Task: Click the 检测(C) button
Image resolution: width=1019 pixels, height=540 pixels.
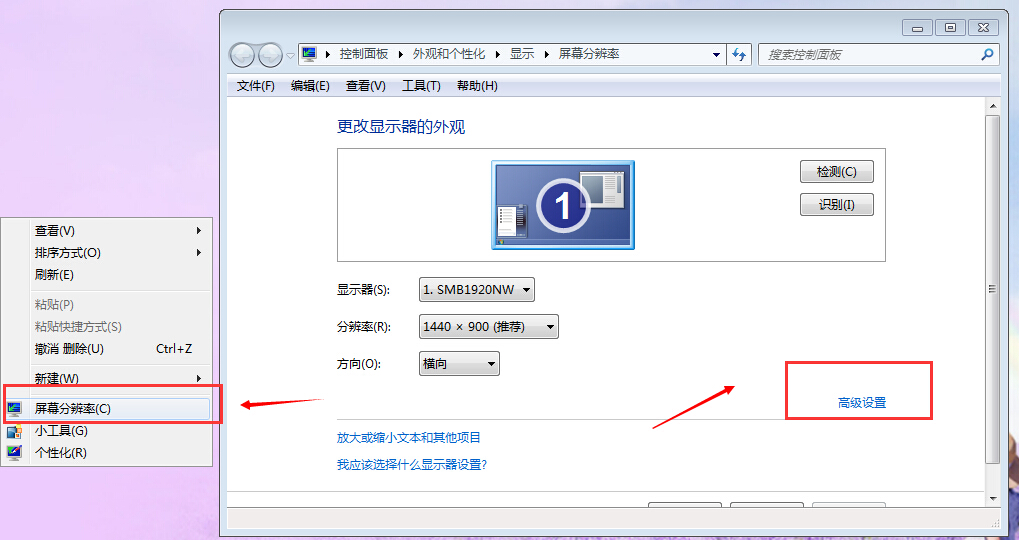Action: point(836,172)
